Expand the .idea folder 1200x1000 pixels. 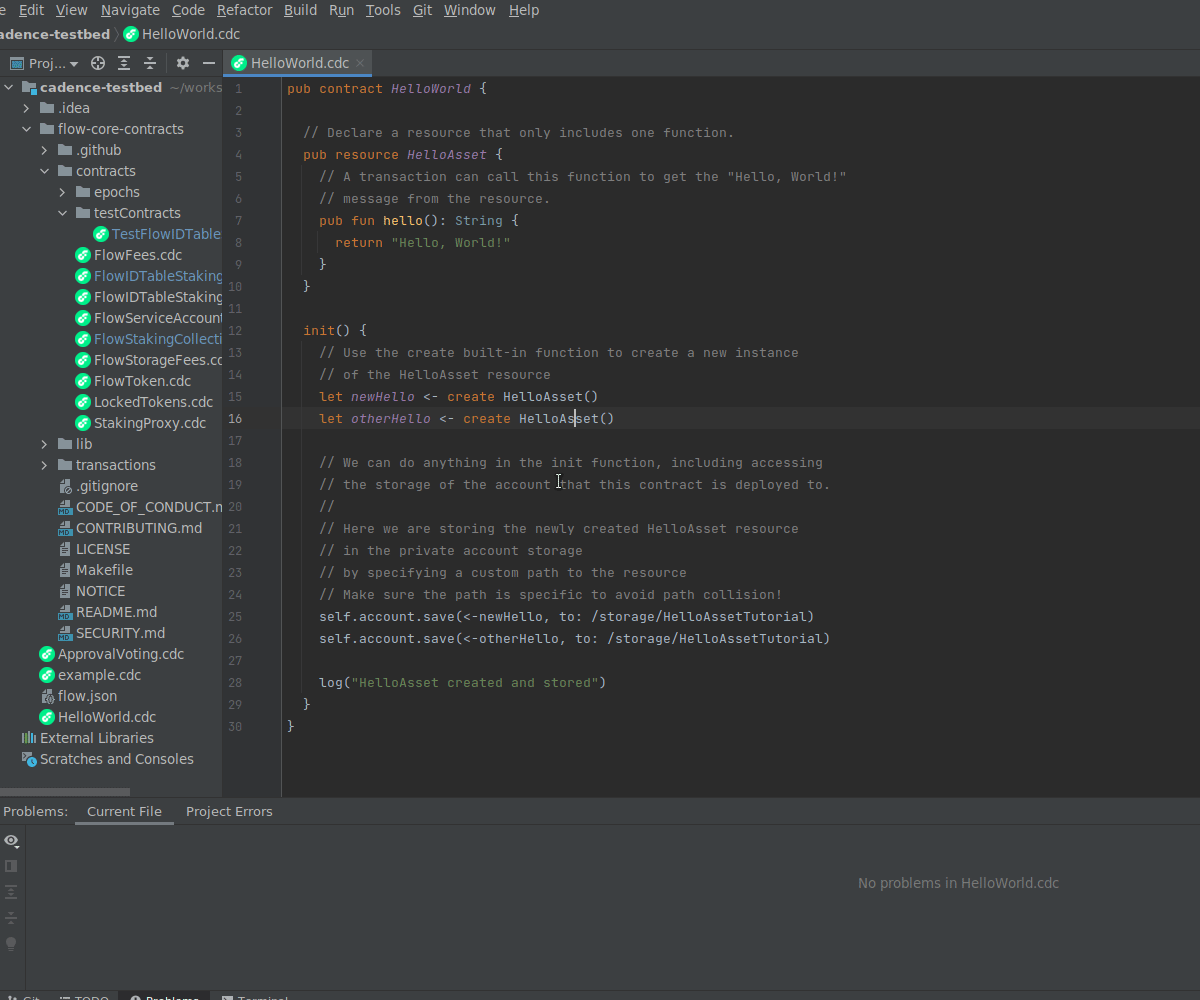click(26, 108)
